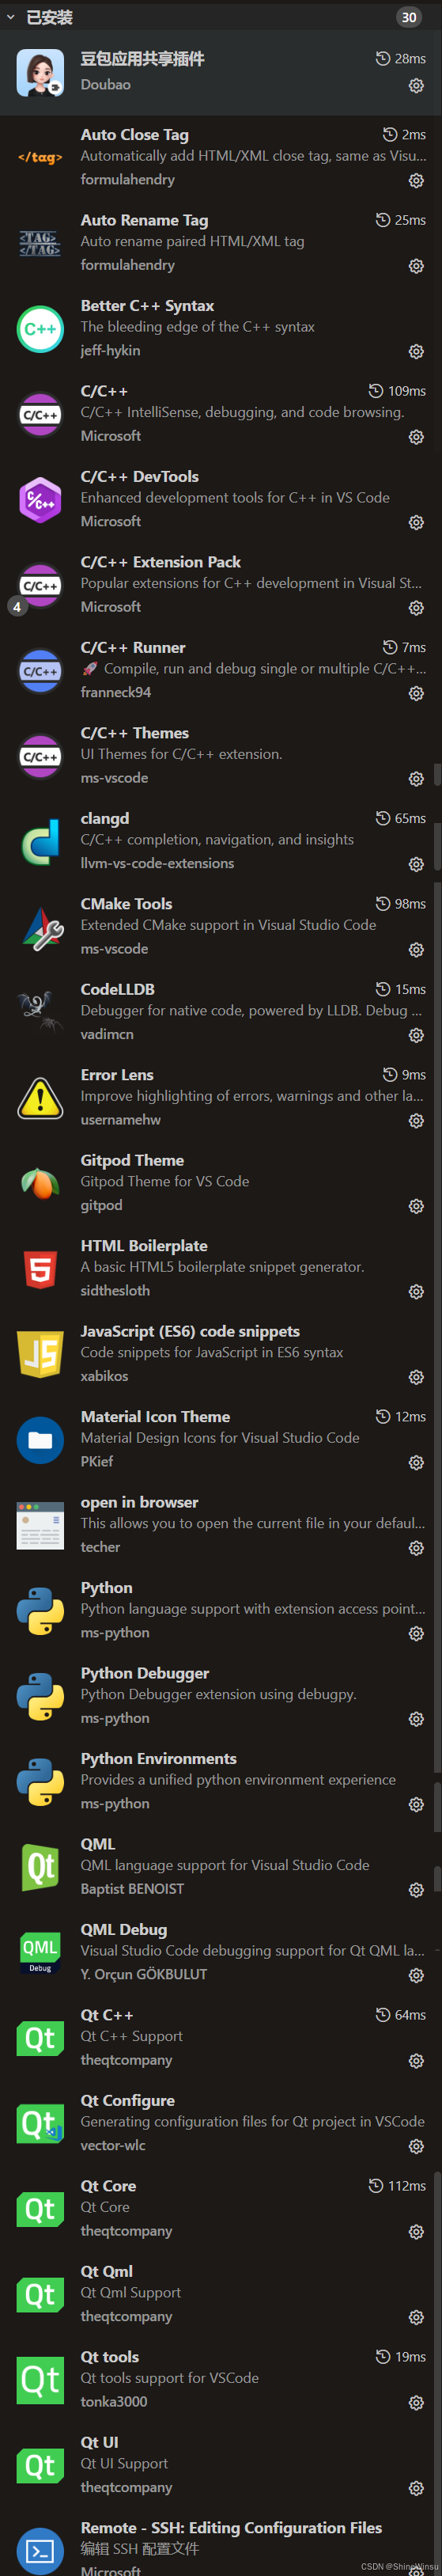
Task: Select the C/C++ Runner extension title
Action: click(132, 648)
